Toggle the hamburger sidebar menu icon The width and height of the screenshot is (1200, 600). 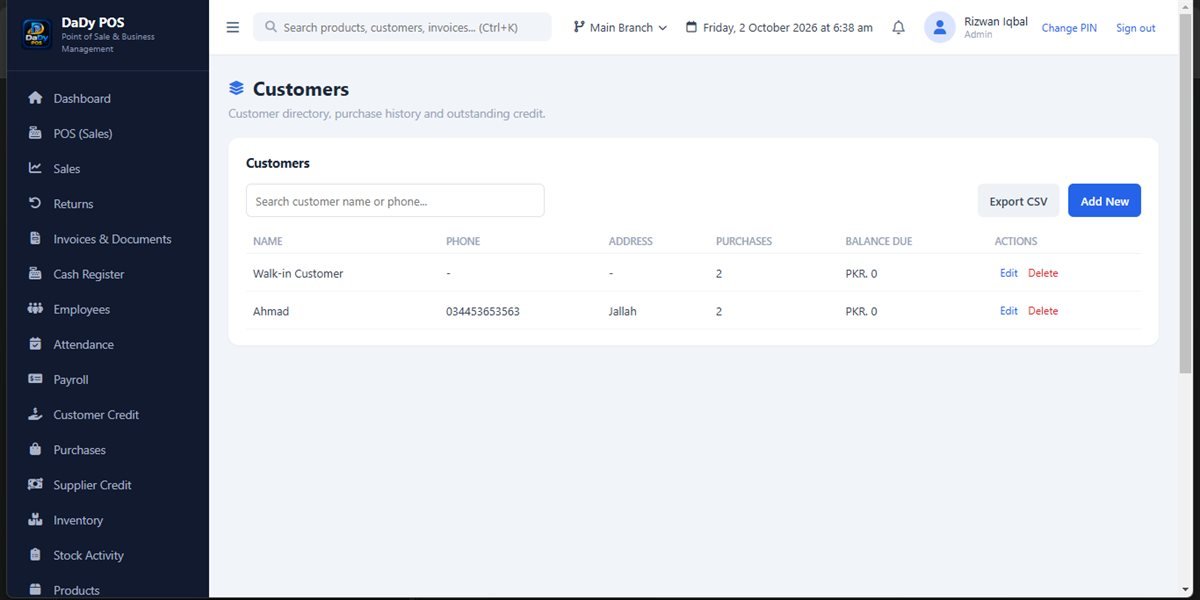coord(233,27)
